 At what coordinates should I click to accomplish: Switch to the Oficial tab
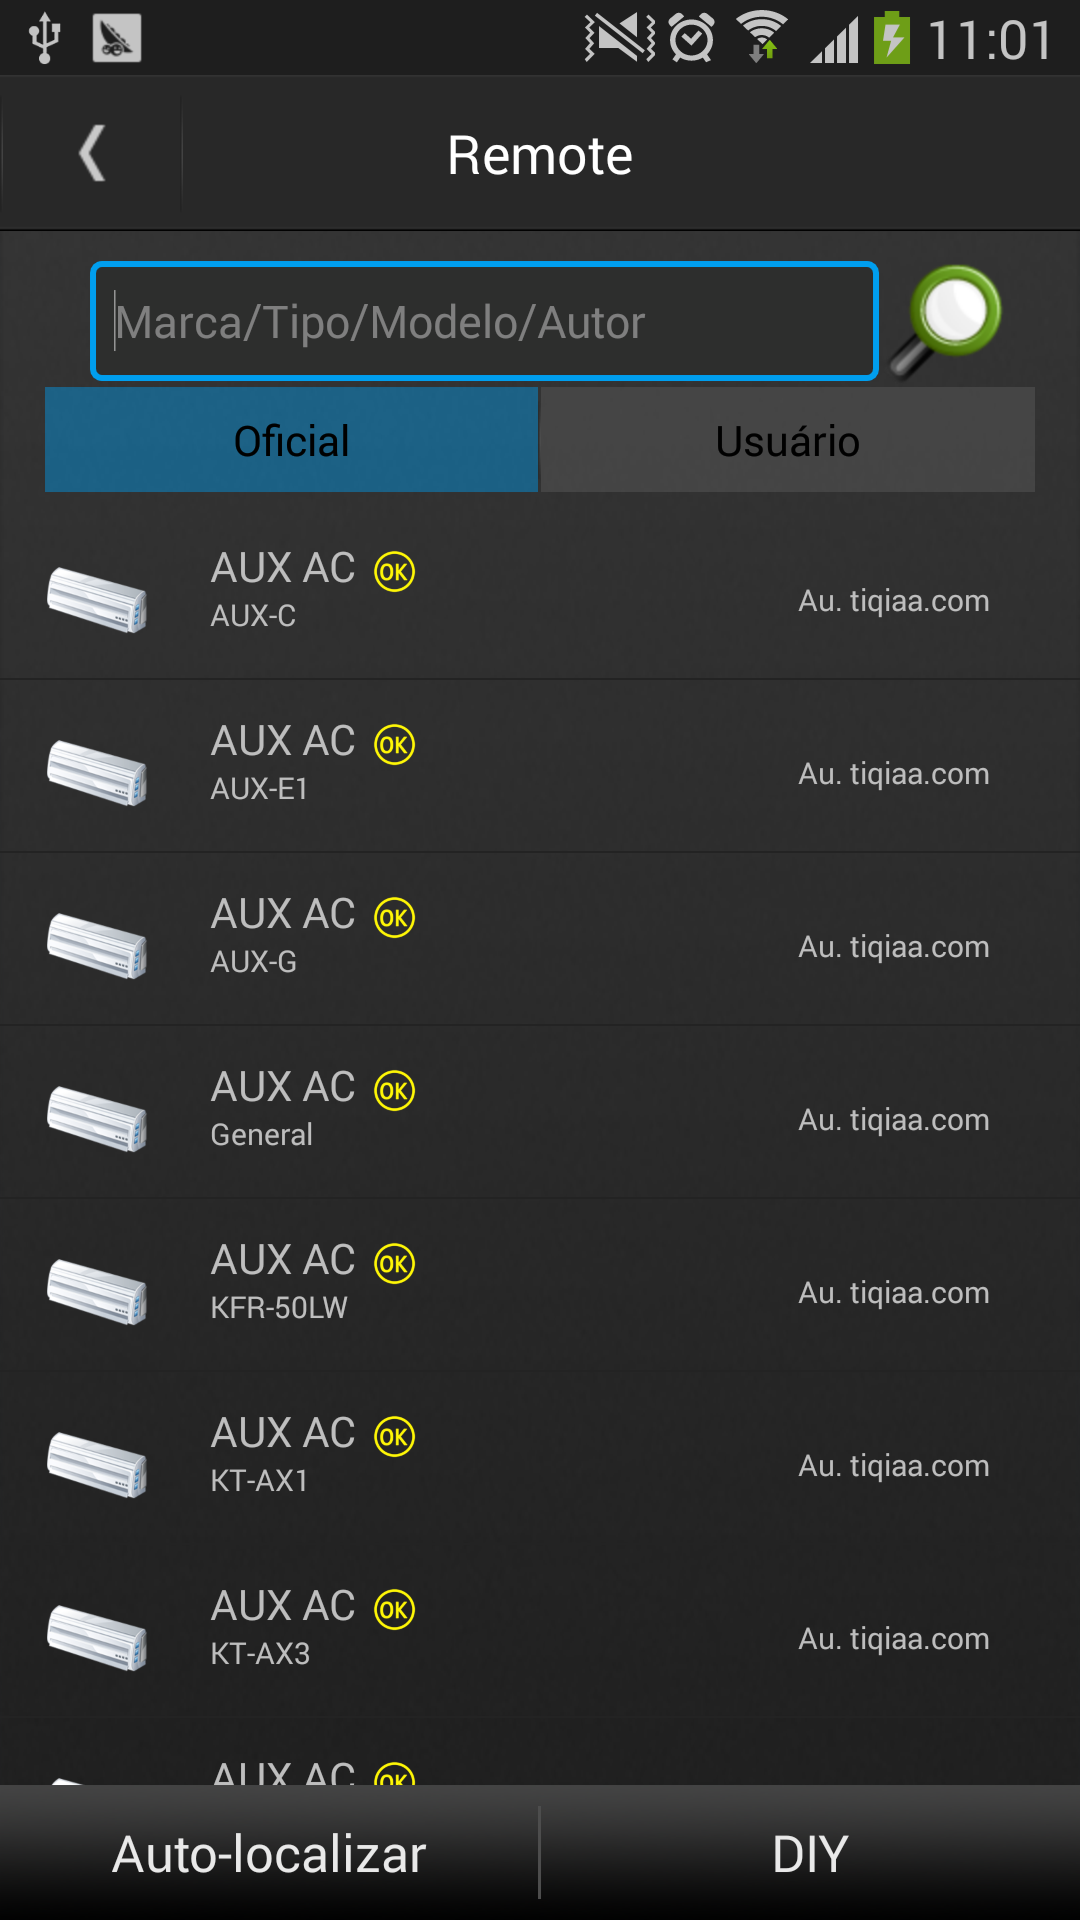click(x=291, y=441)
